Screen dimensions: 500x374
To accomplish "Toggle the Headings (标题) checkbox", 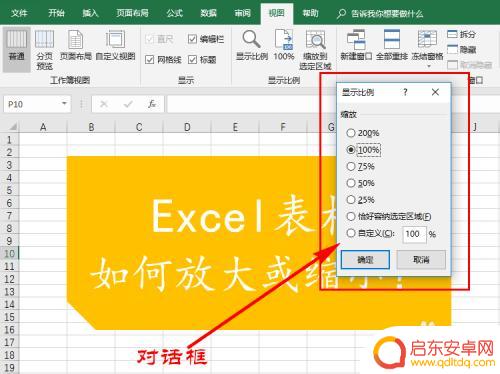I will tap(192, 60).
